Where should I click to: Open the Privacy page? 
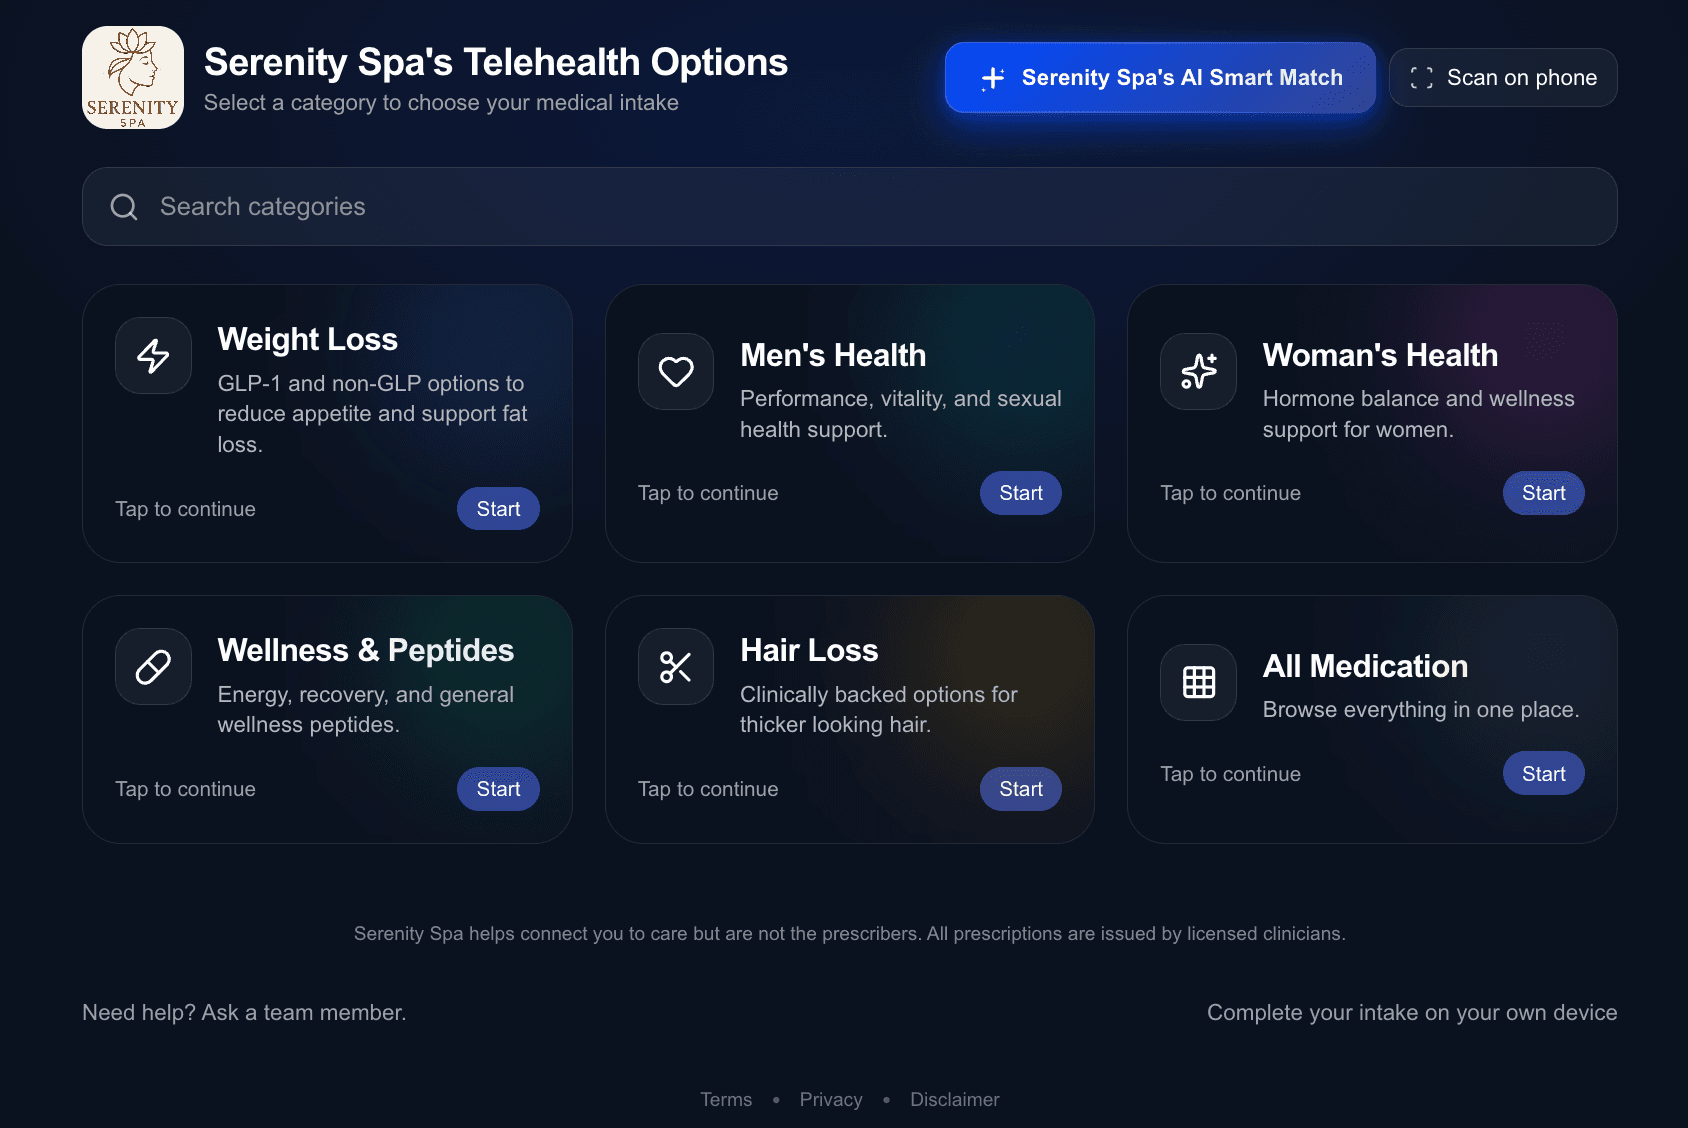pyautogui.click(x=831, y=1099)
